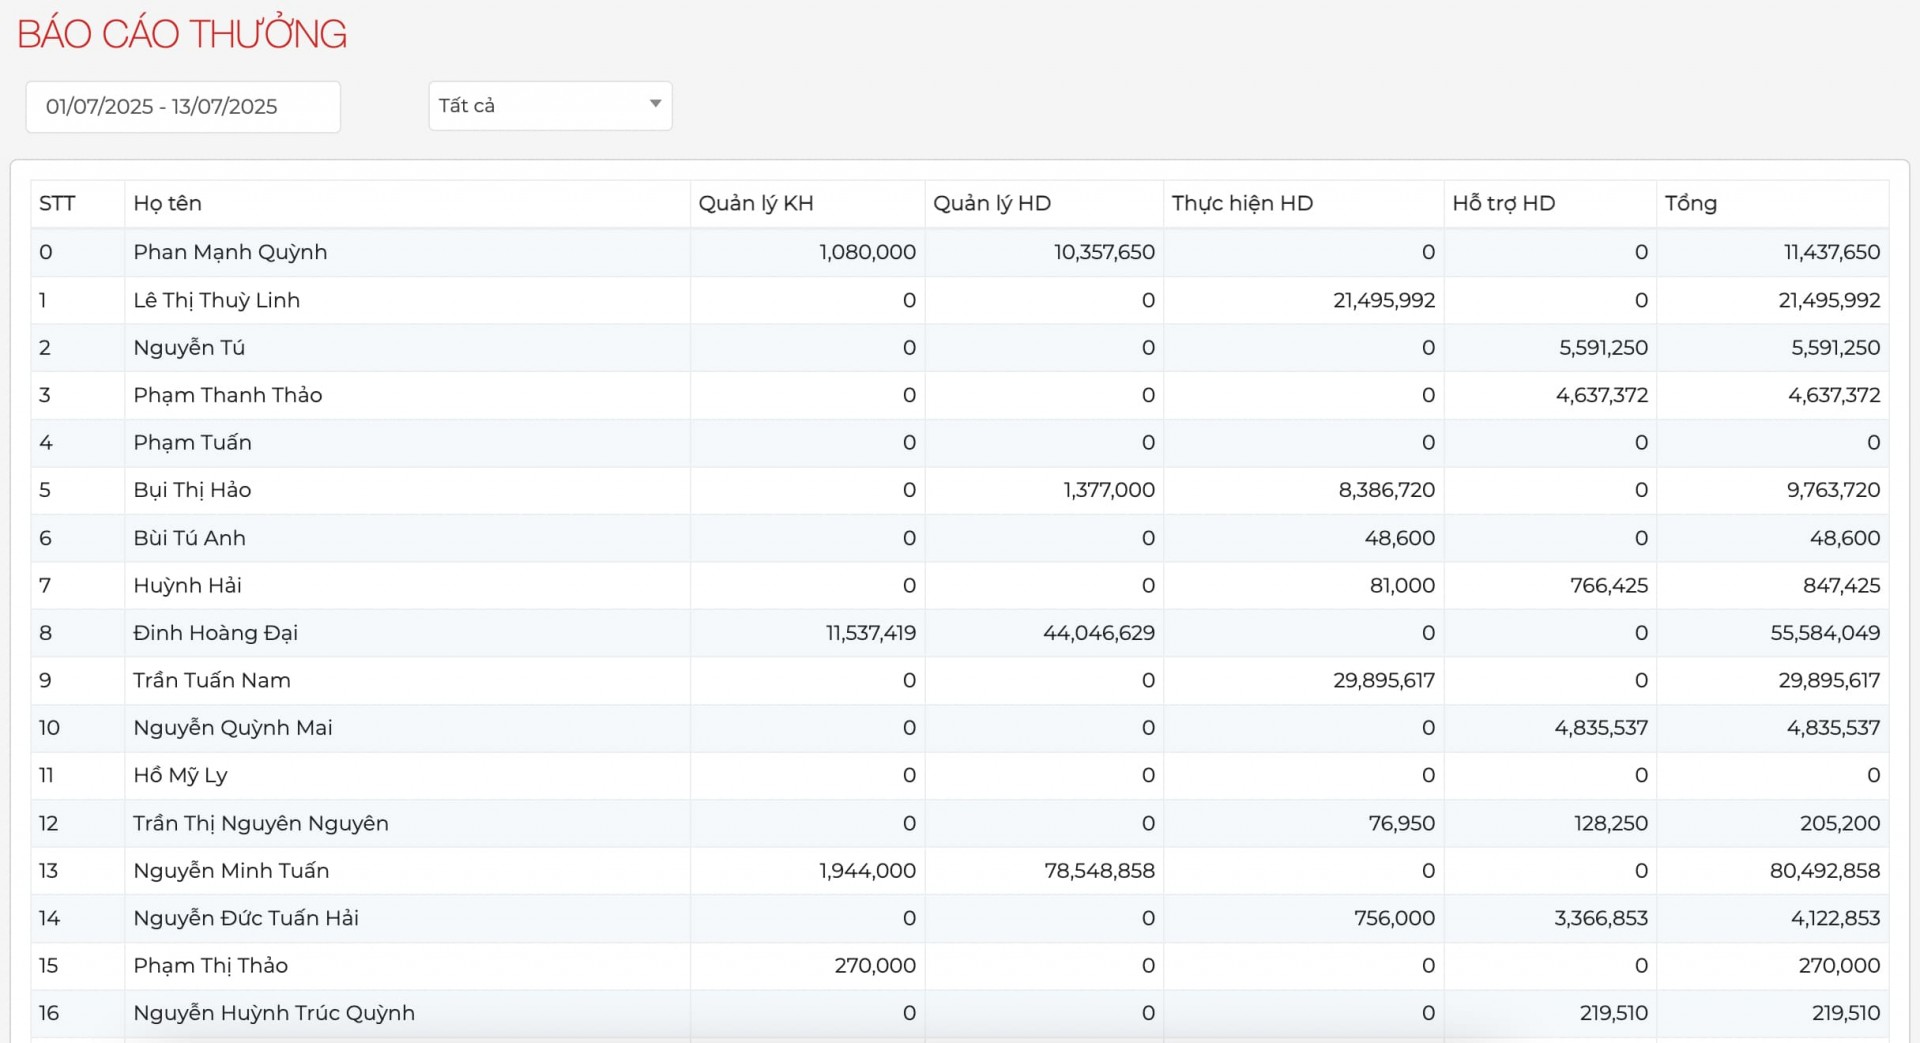This screenshot has width=1920, height=1043.
Task: Select Đinh Hoàng Đại in the table
Action: [215, 633]
